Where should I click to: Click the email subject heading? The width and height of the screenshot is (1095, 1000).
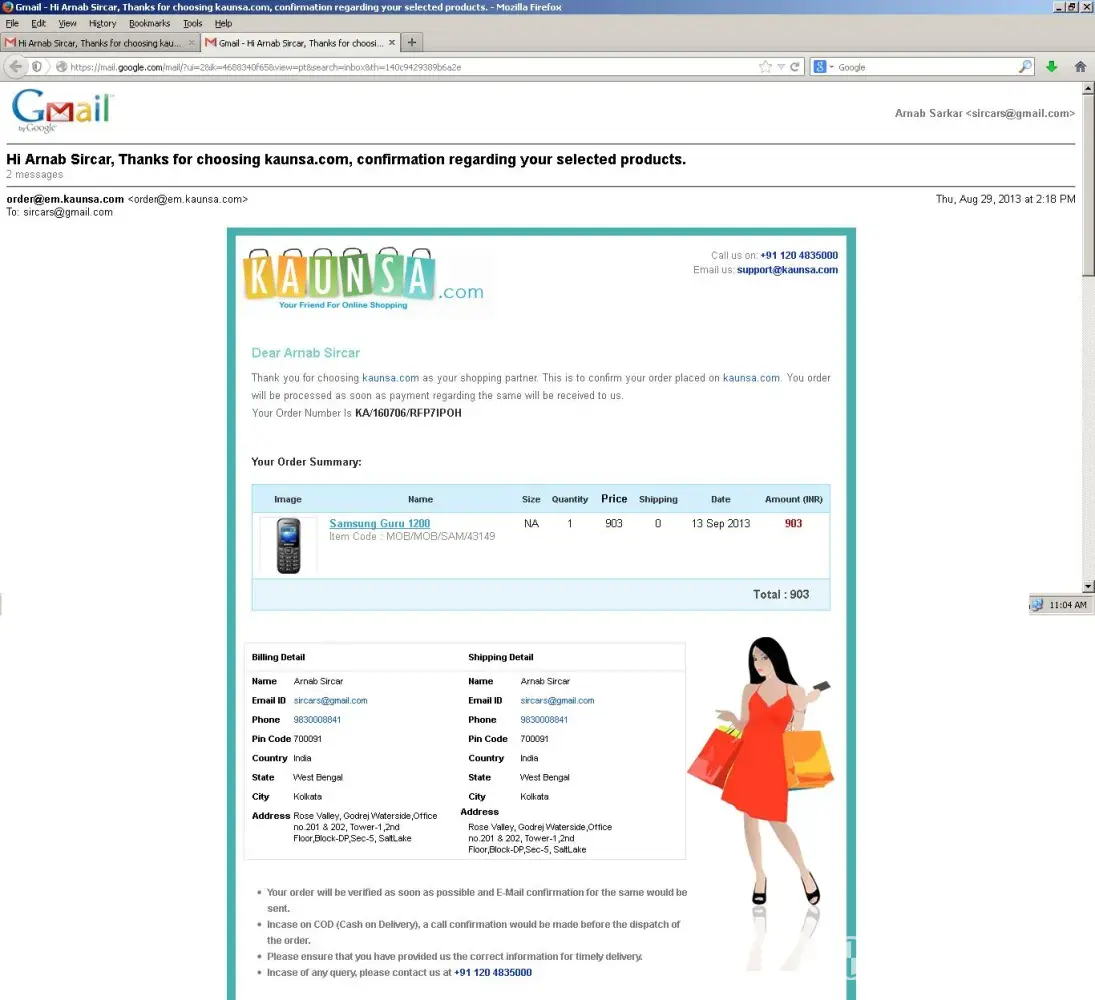[x=346, y=159]
